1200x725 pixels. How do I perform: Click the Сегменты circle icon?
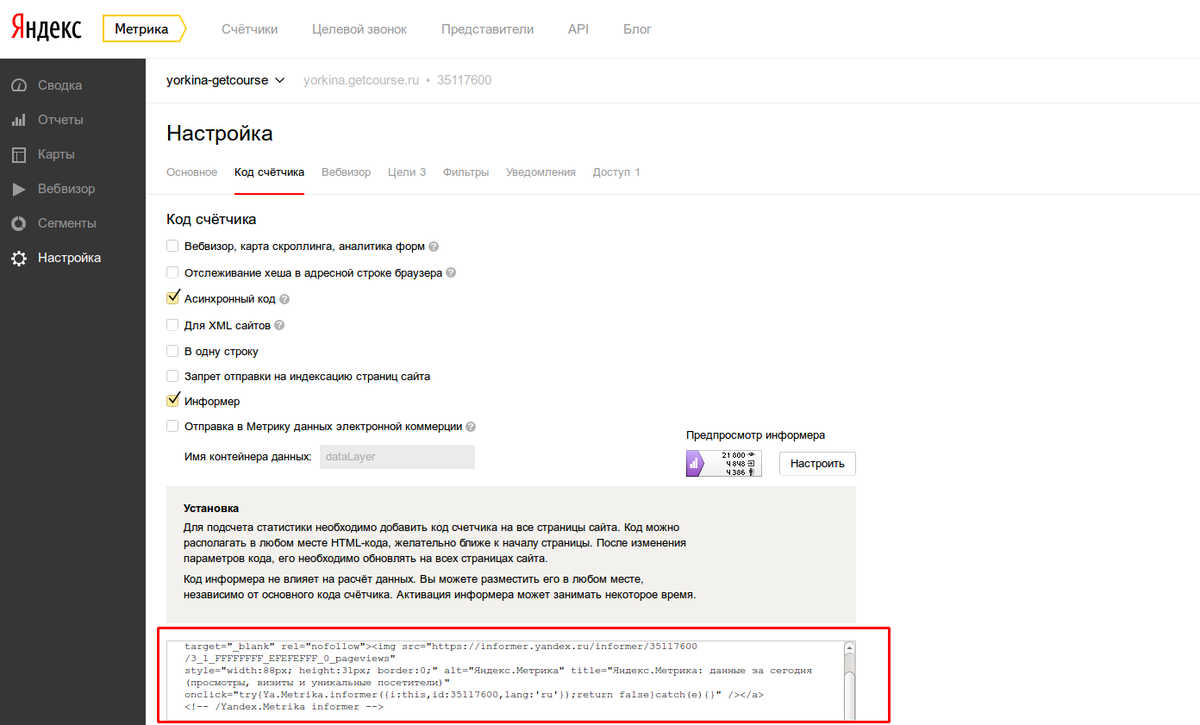18,224
